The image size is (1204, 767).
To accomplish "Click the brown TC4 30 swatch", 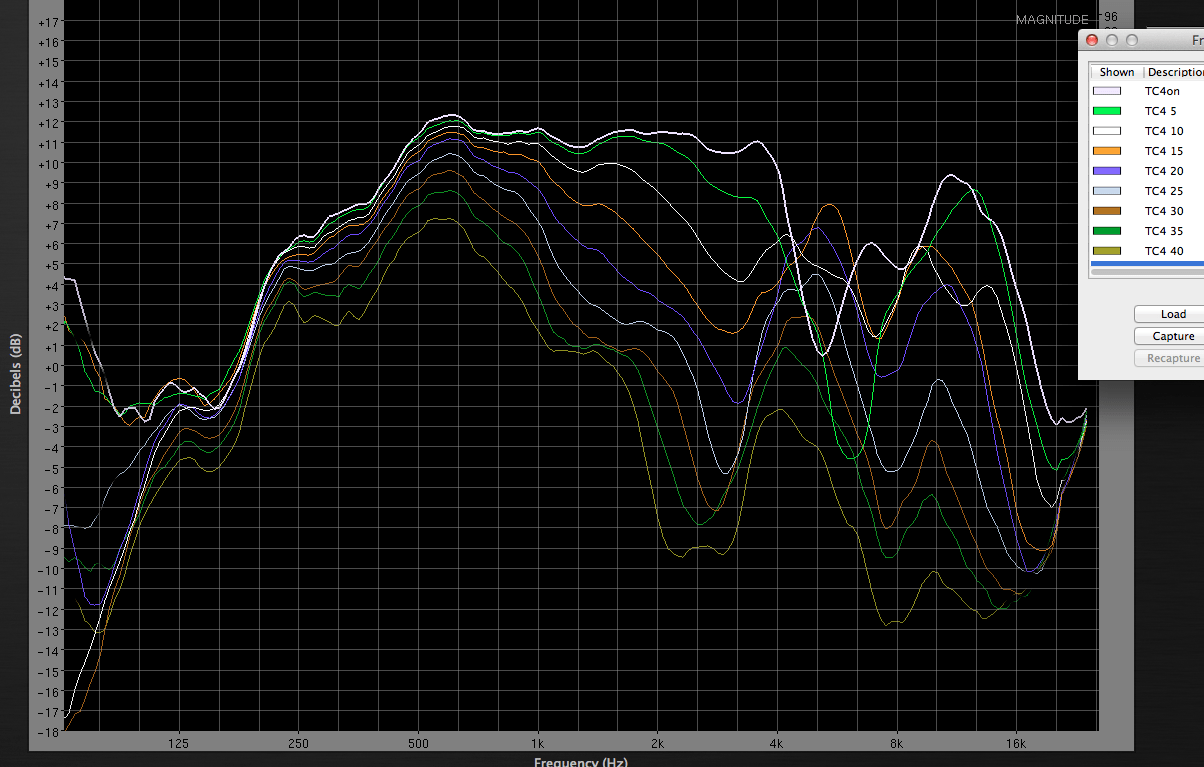I will (x=1107, y=211).
